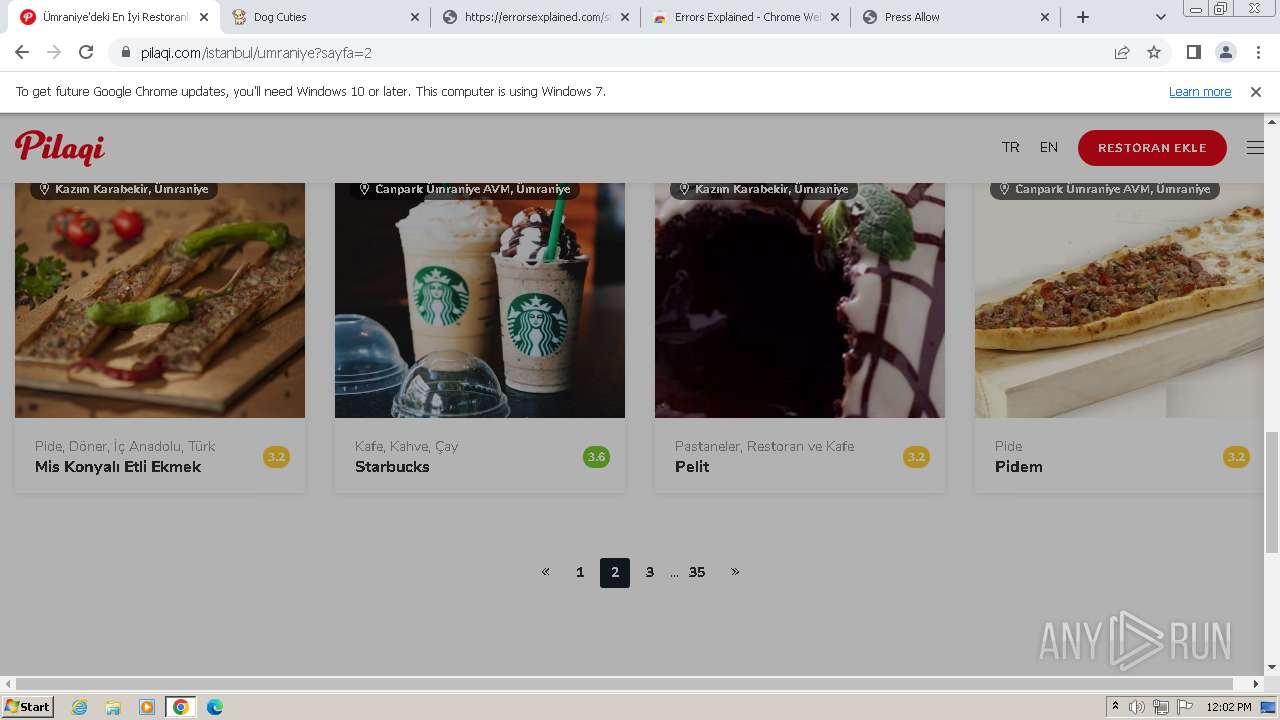Click the Chrome taskbar icon
The height and width of the screenshot is (720, 1280).
click(181, 707)
